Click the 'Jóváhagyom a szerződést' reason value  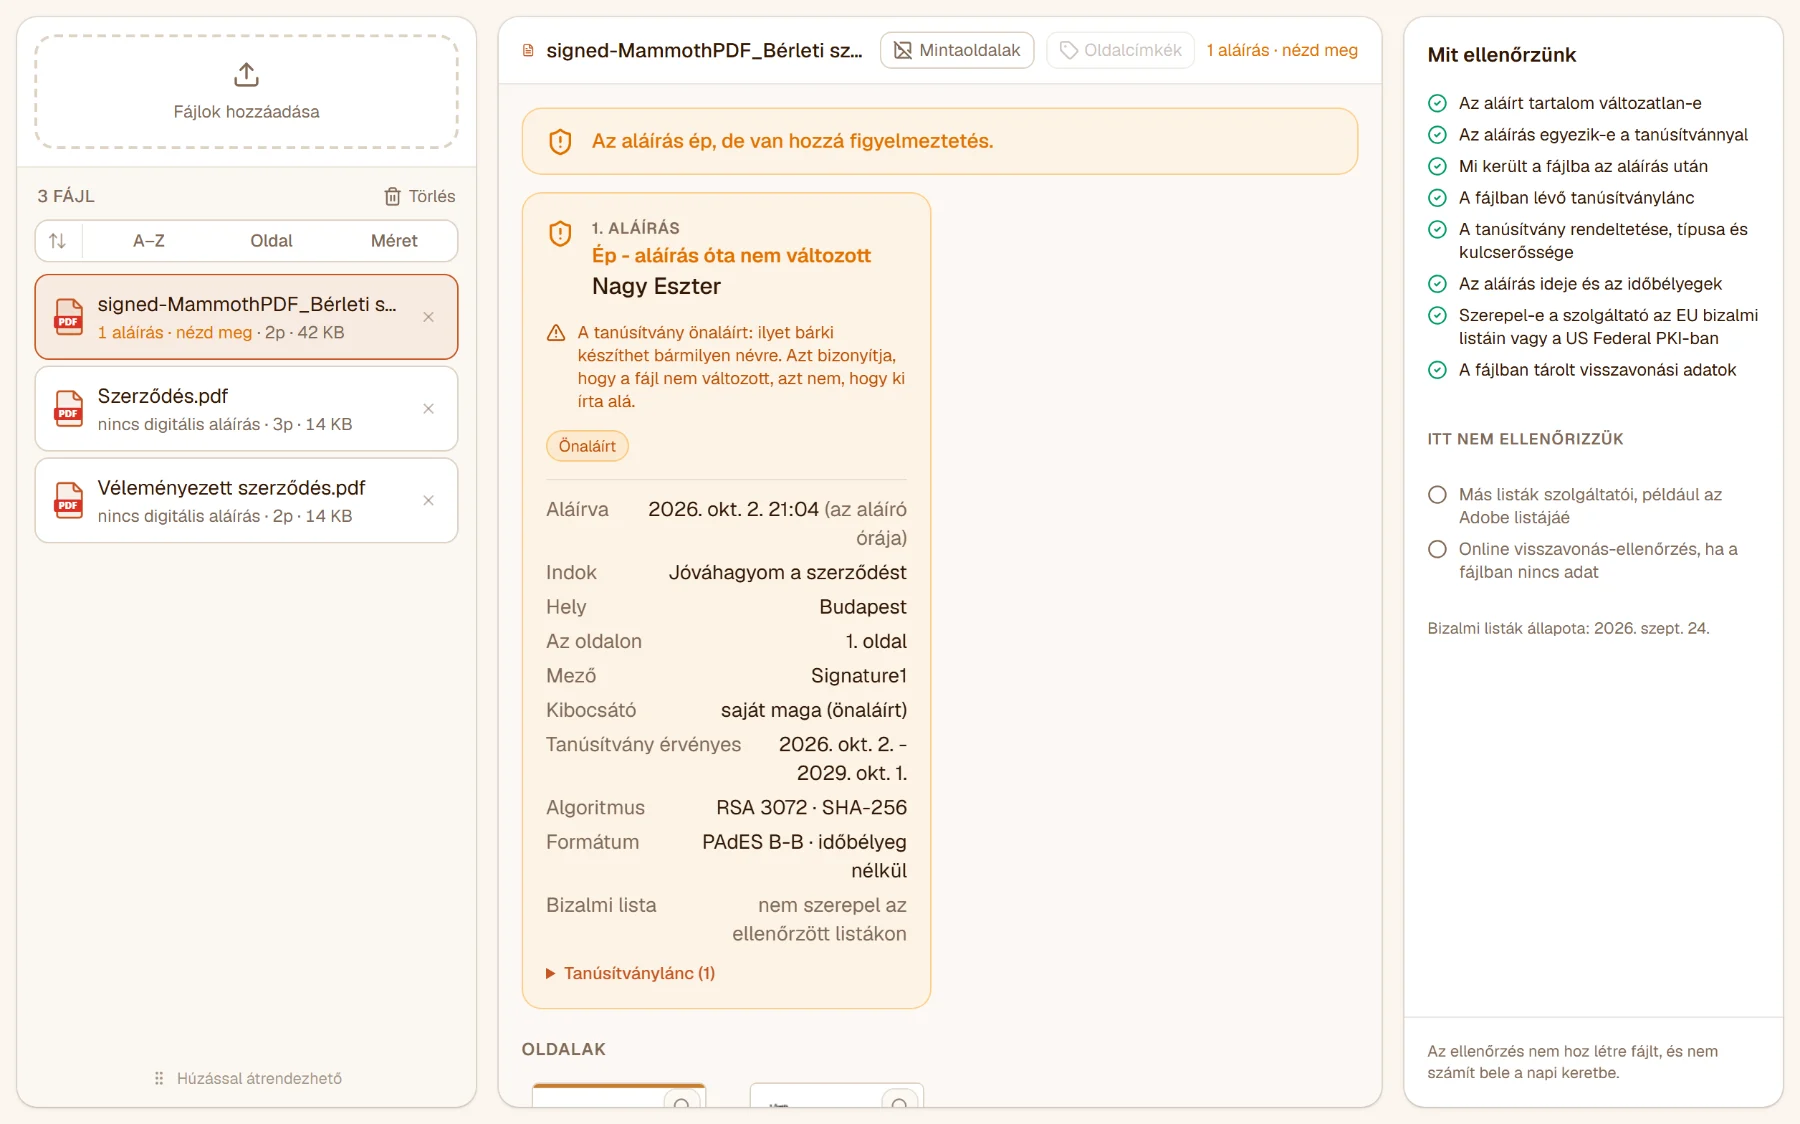point(787,573)
